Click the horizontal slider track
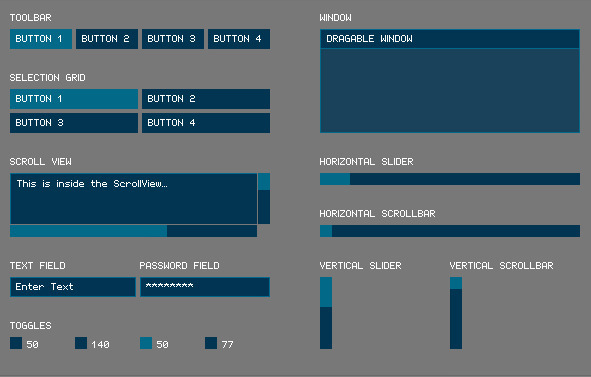Image resolution: width=591 pixels, height=377 pixels. tap(450, 179)
